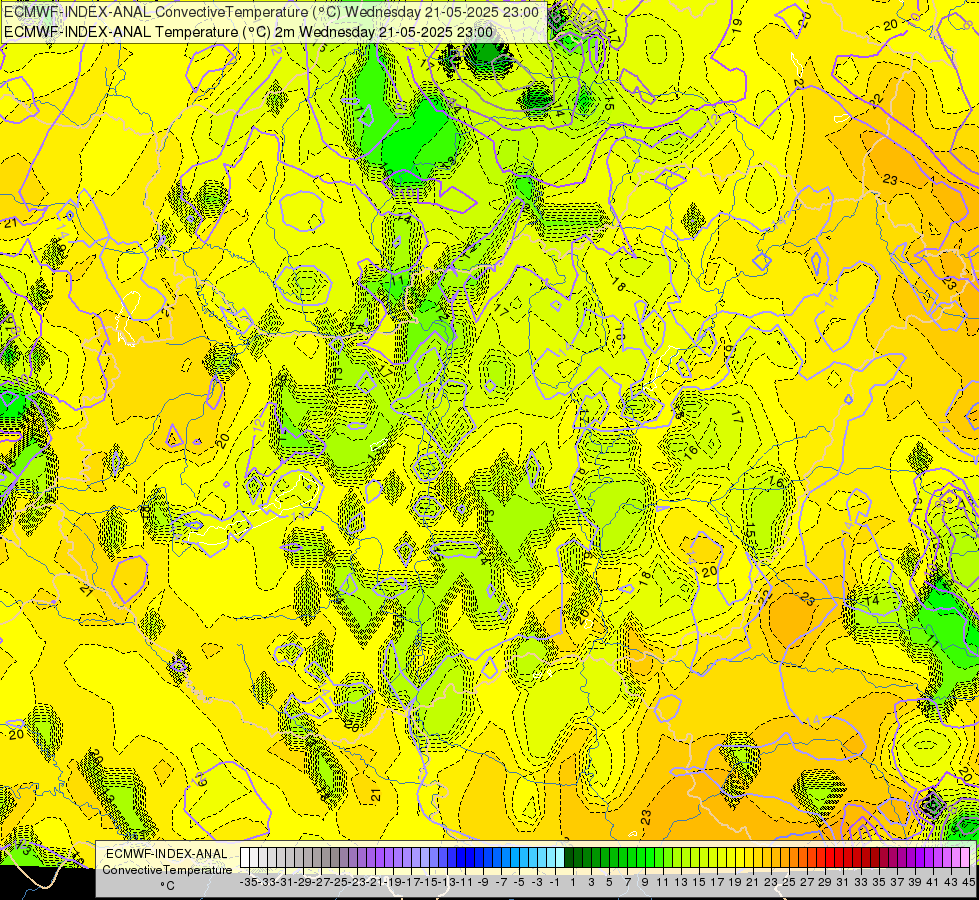Click the 9 legend scale label
The height and width of the screenshot is (900, 979).
(x=645, y=883)
